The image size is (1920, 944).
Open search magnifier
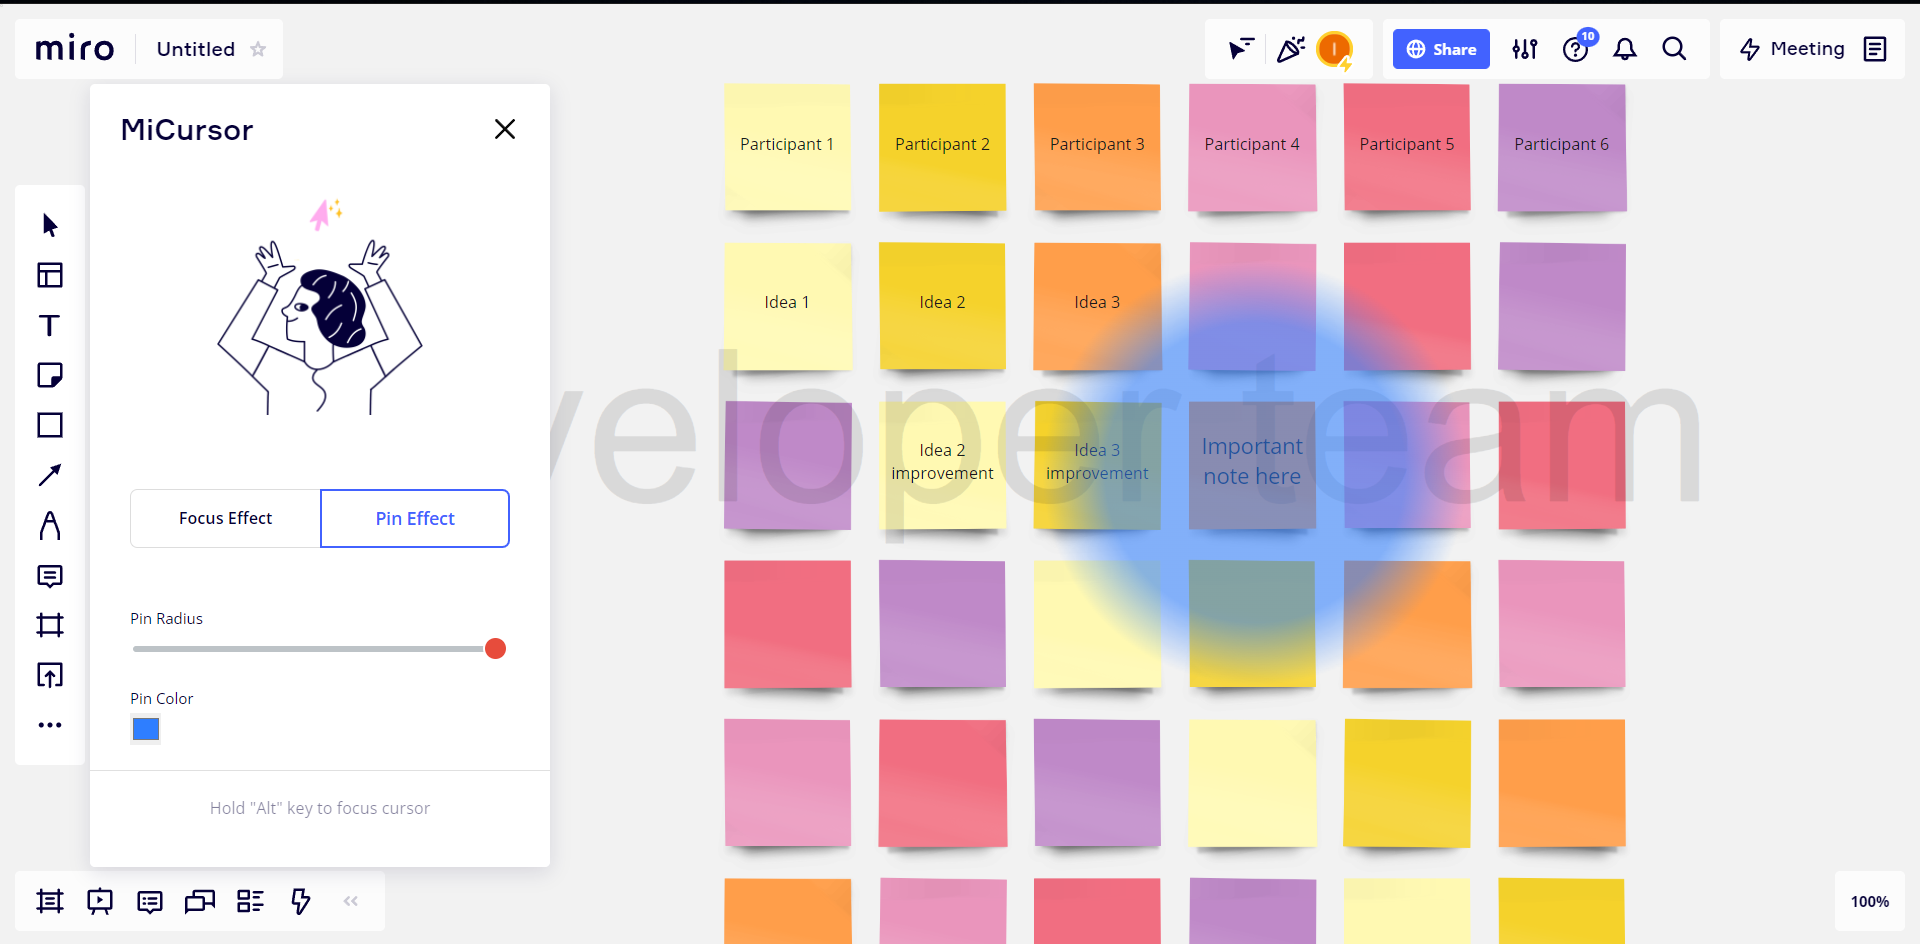coord(1674,49)
